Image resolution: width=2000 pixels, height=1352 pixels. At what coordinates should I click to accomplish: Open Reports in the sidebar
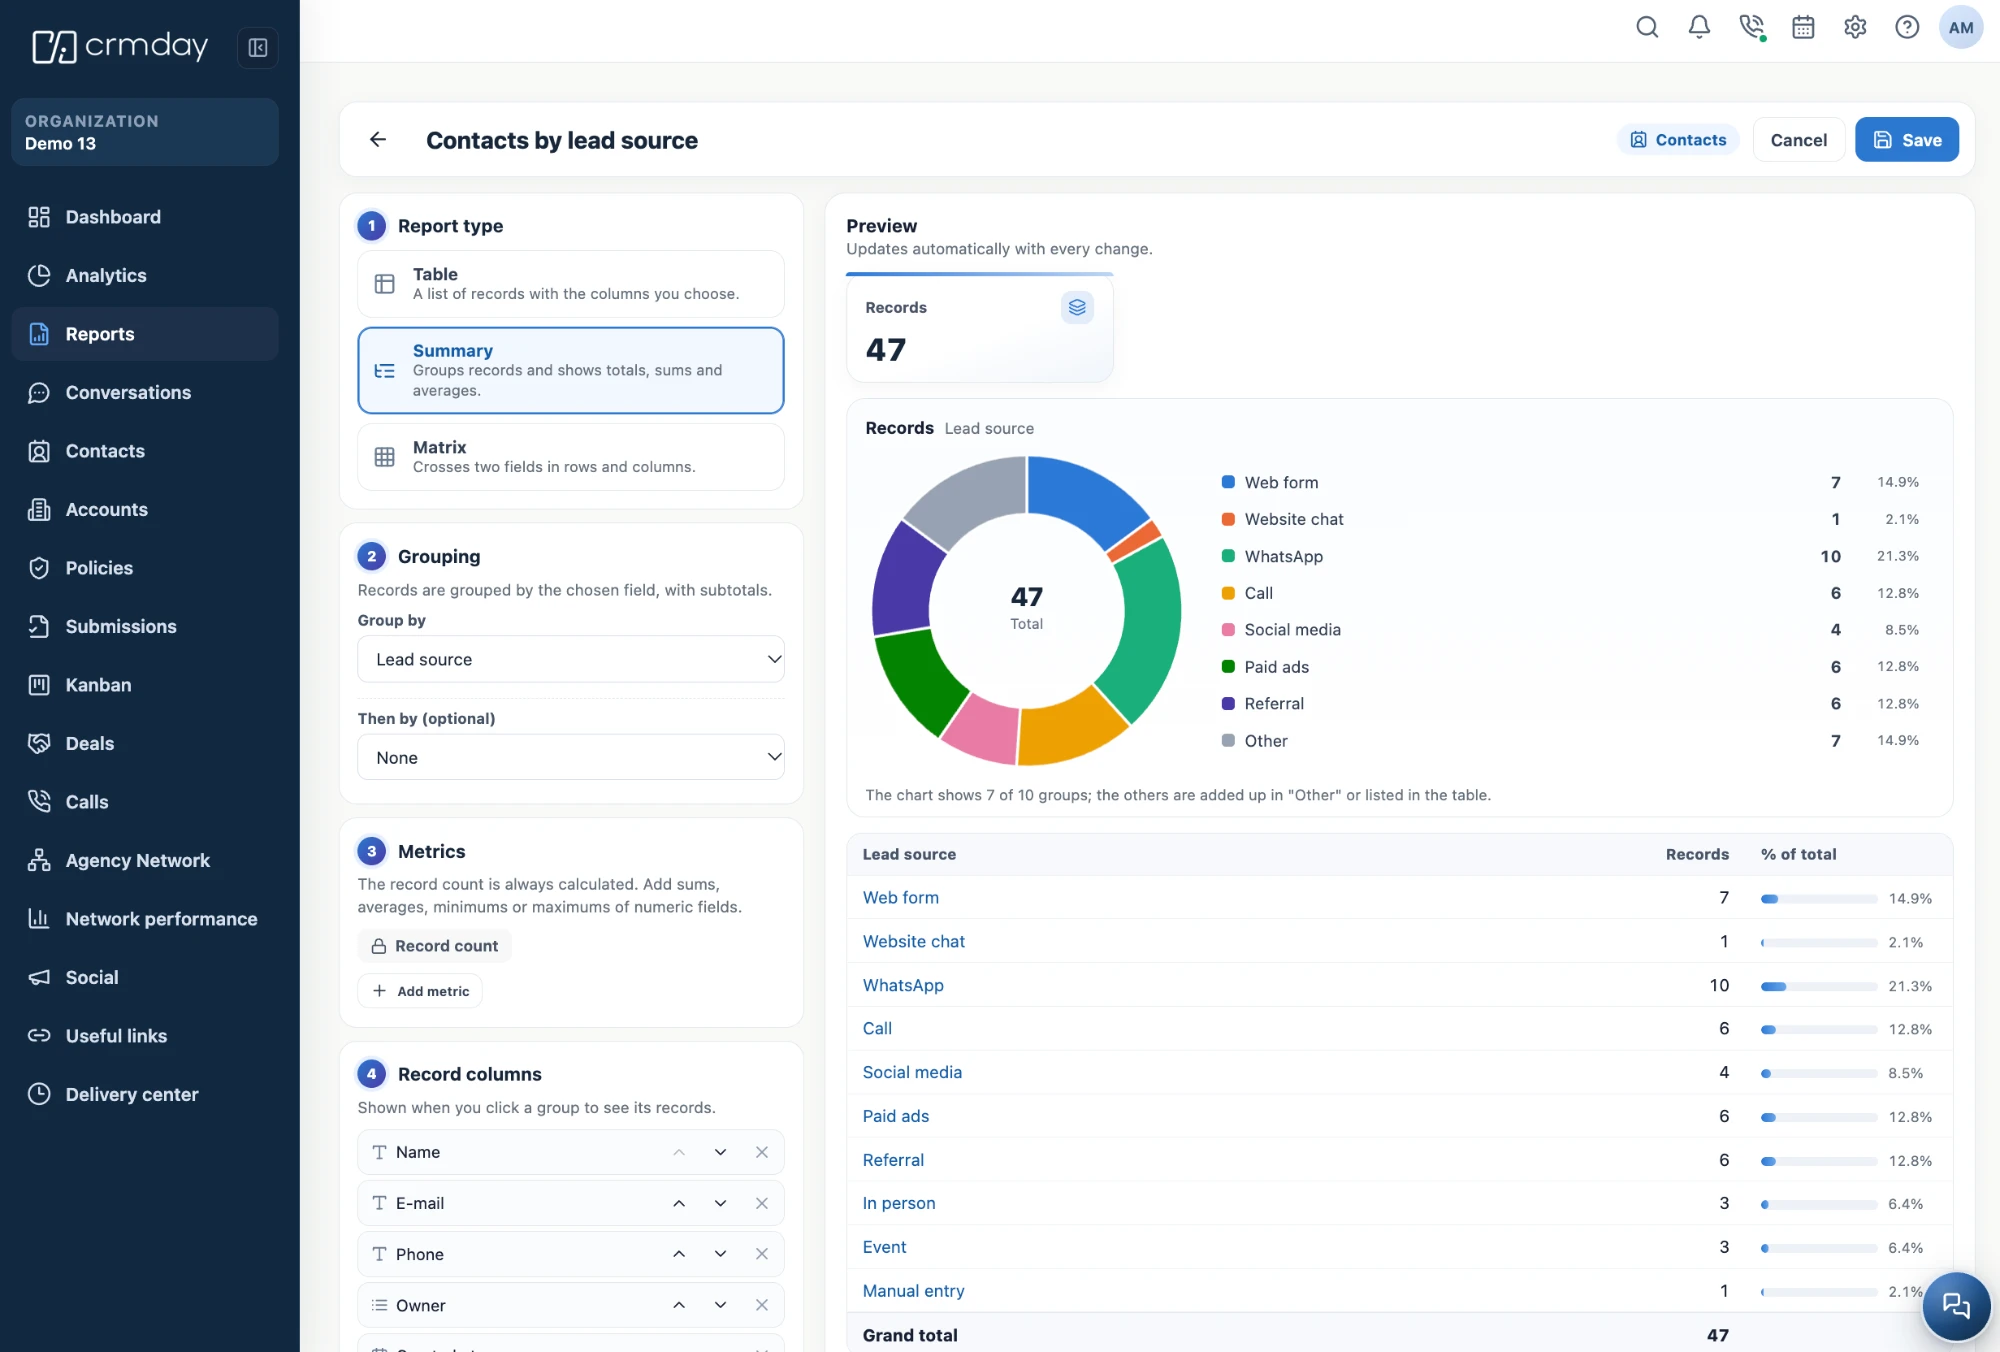click(x=145, y=334)
